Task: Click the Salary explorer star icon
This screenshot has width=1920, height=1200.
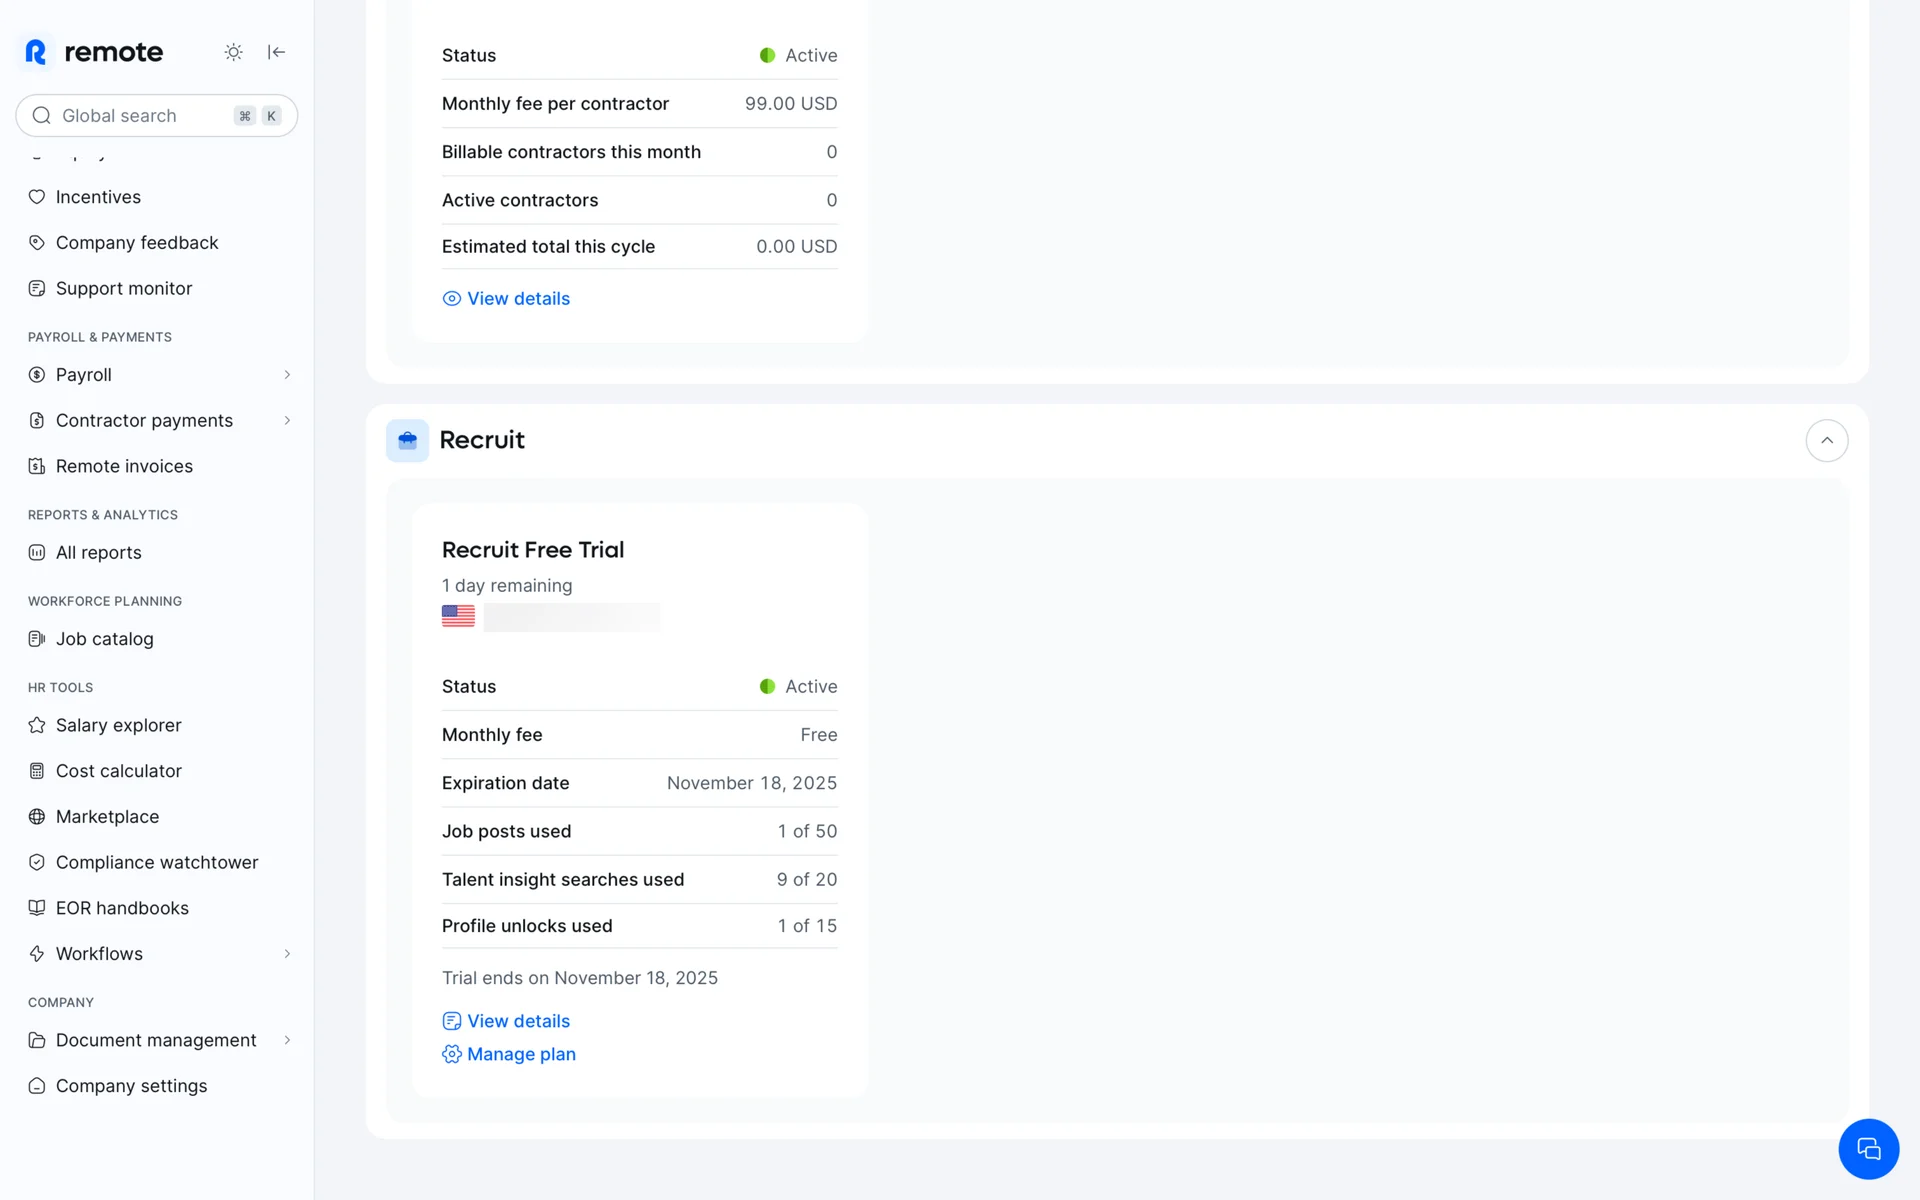Action: [x=37, y=726]
